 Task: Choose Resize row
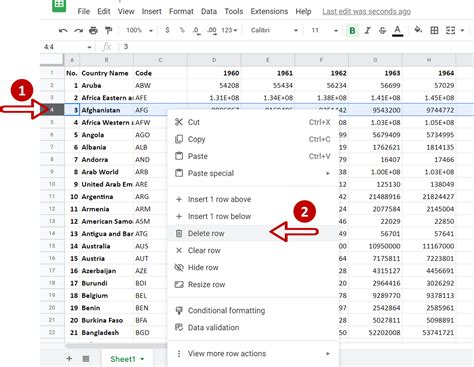[253, 284]
